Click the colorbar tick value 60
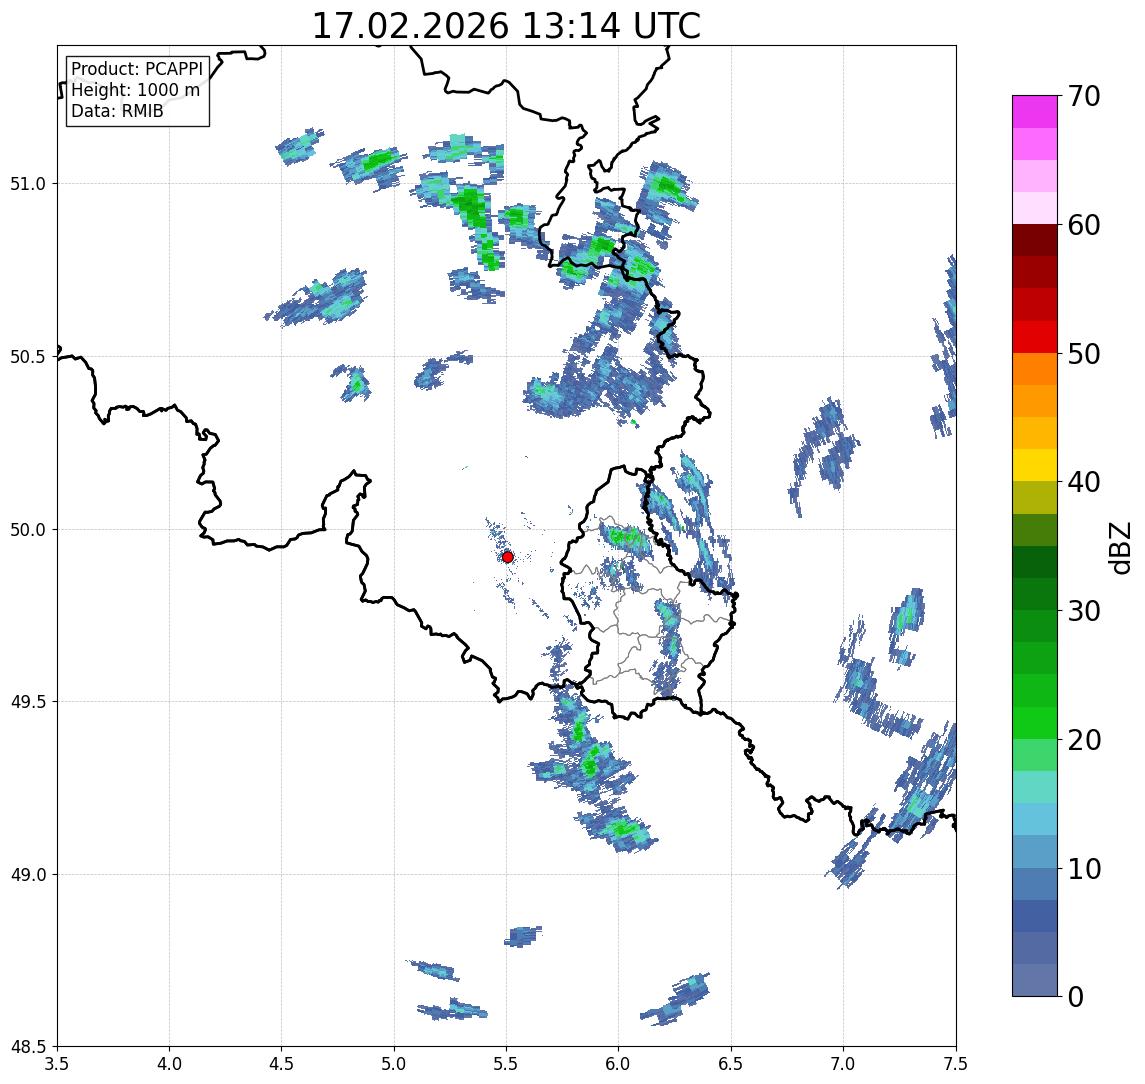 coord(1084,225)
